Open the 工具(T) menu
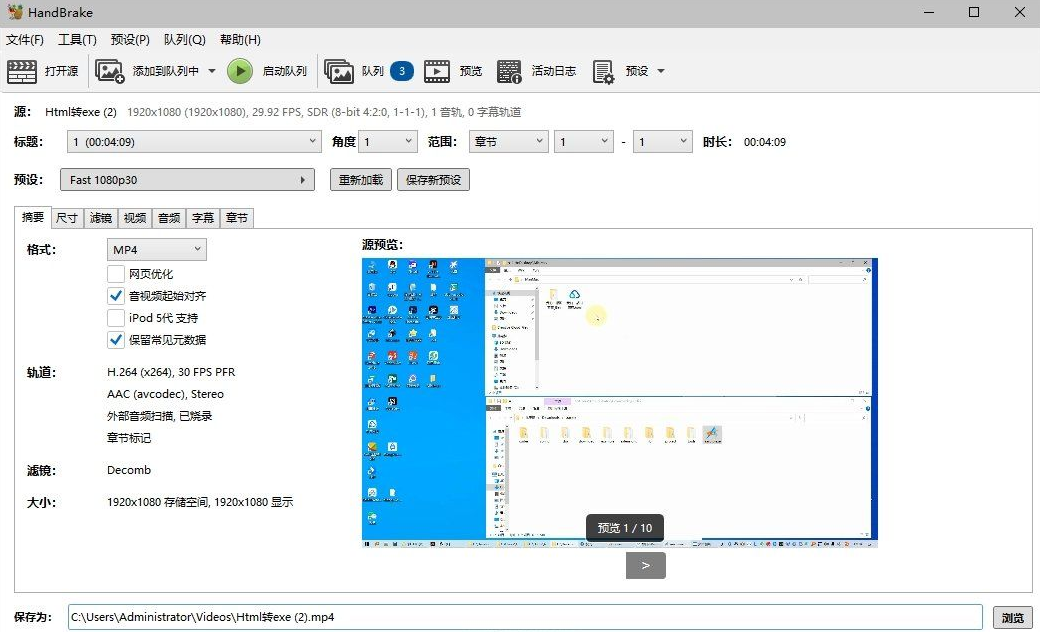Screen dimensions: 1040x632 tap(77, 40)
